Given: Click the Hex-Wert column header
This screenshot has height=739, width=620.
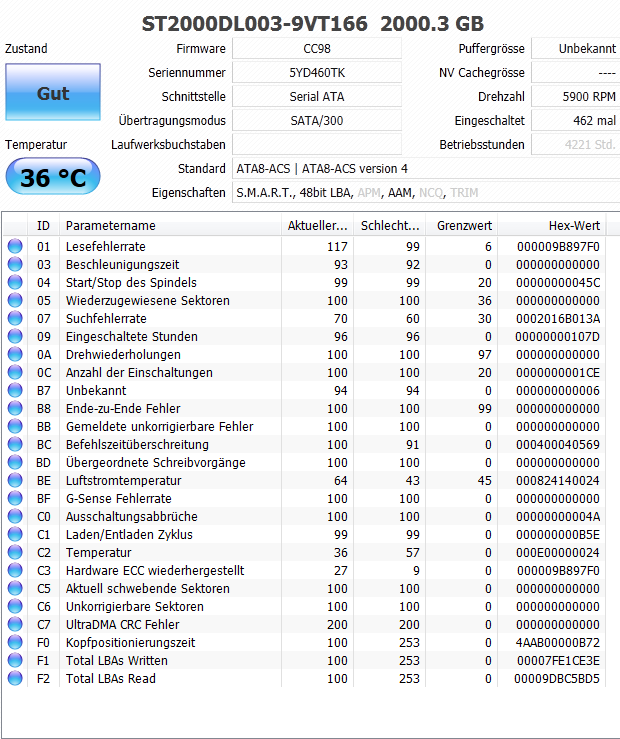Looking at the screenshot, I should coord(552,225).
